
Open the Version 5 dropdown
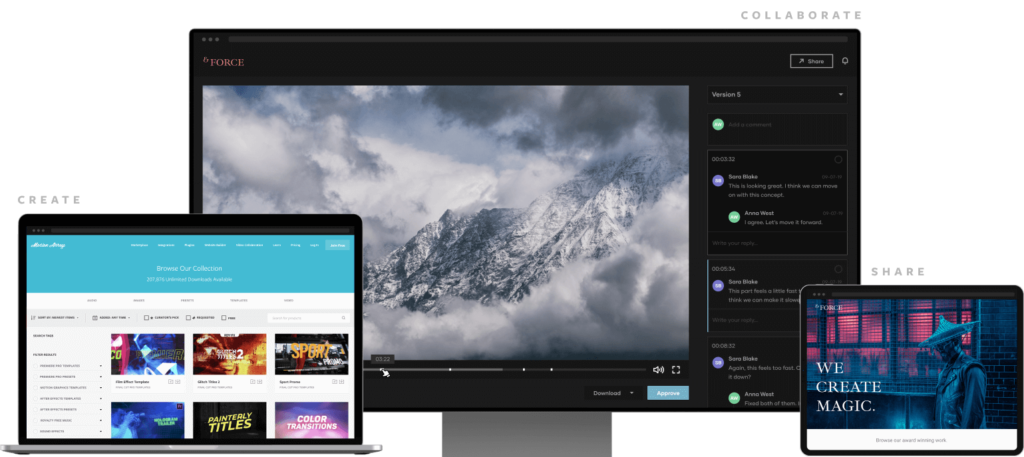tap(777, 95)
